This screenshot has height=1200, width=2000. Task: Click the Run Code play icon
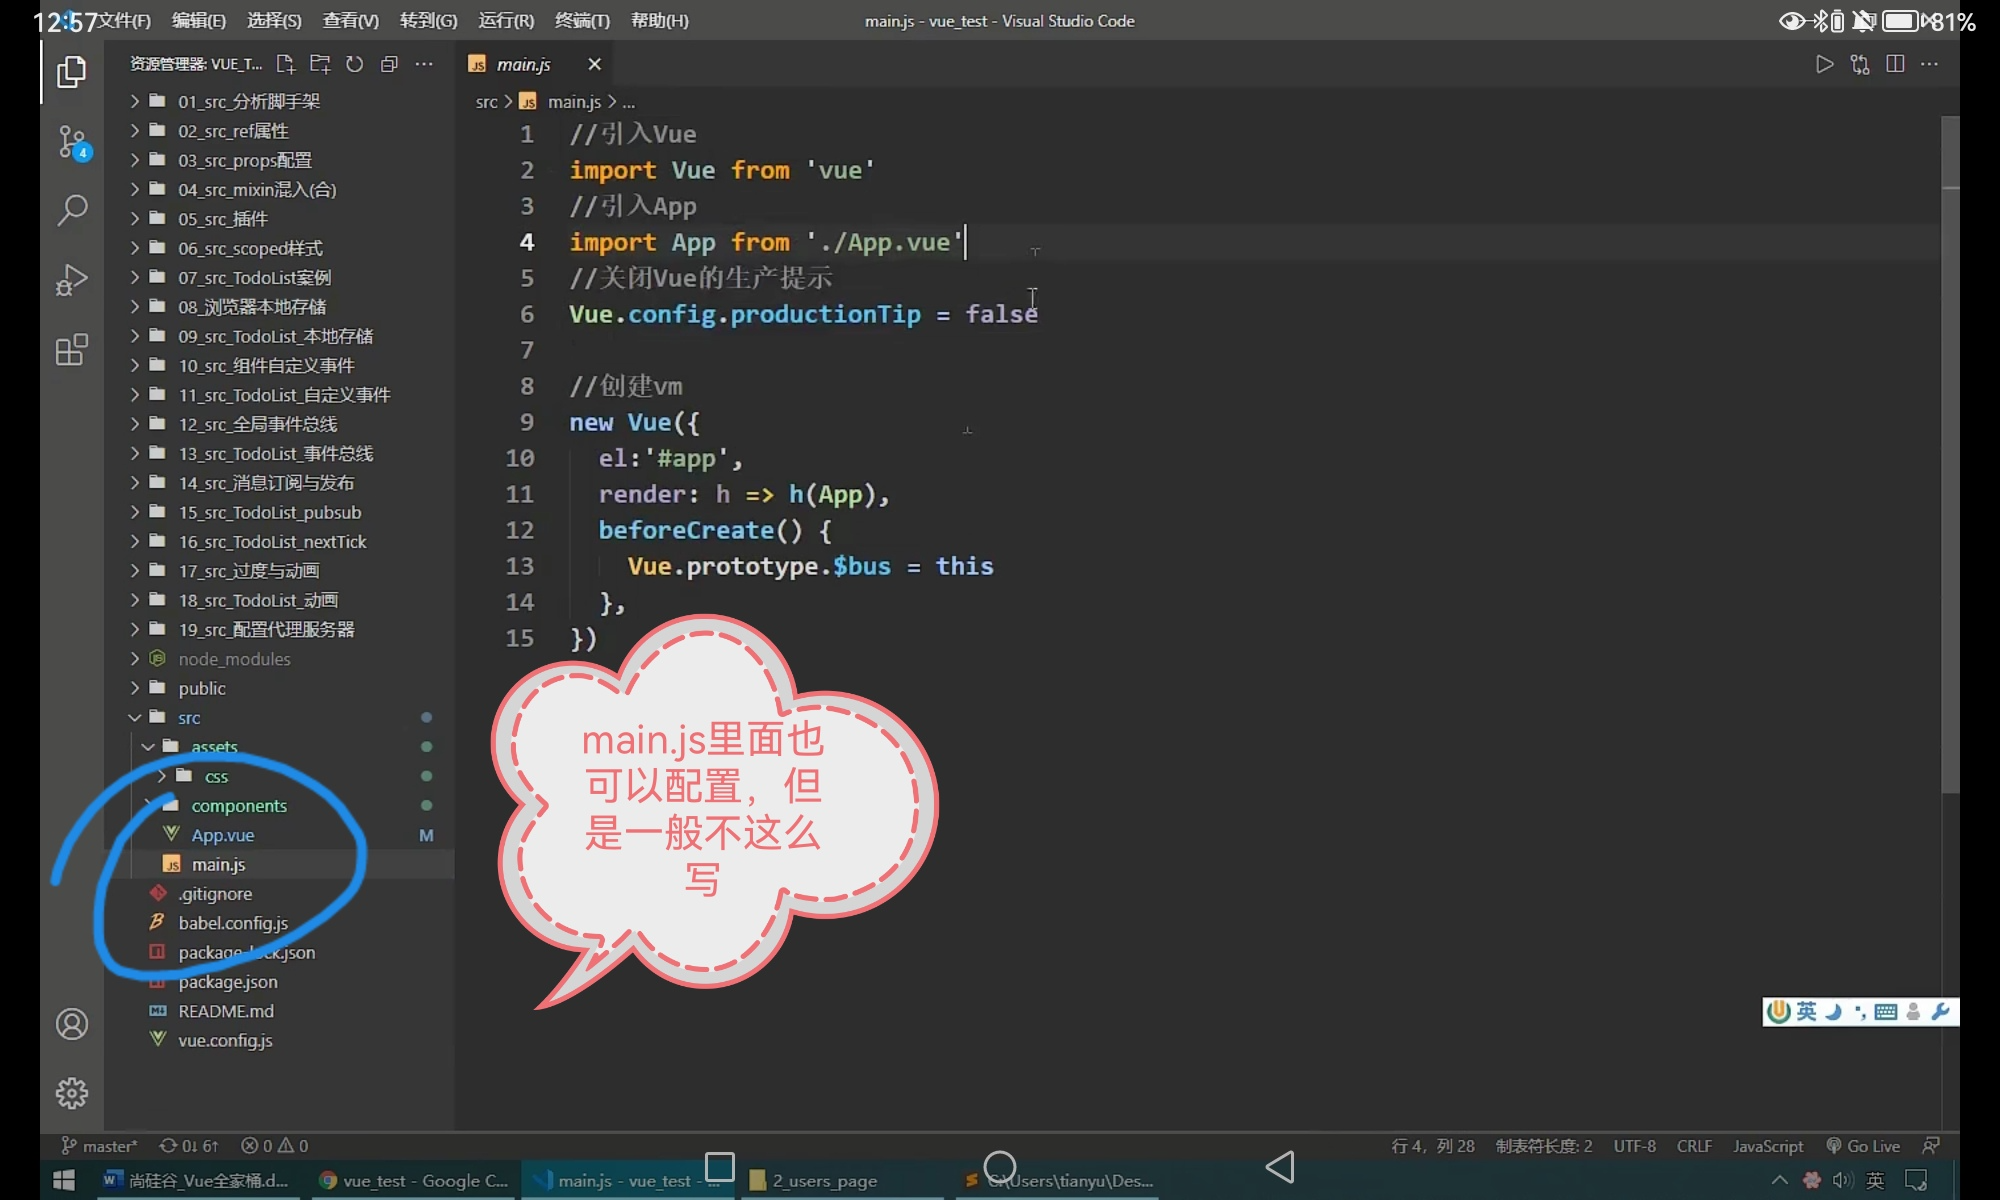[1824, 64]
